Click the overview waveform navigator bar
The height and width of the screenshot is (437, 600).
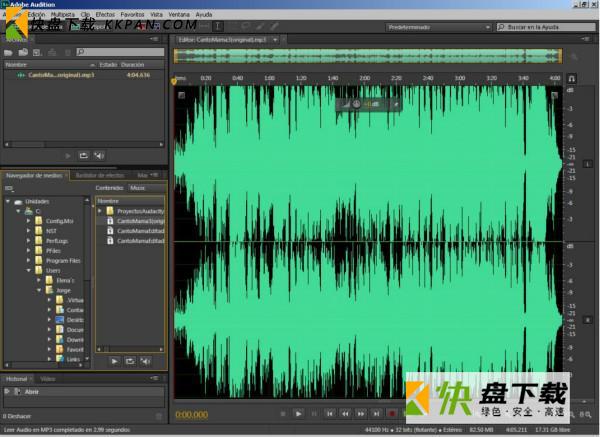pyautogui.click(x=368, y=56)
